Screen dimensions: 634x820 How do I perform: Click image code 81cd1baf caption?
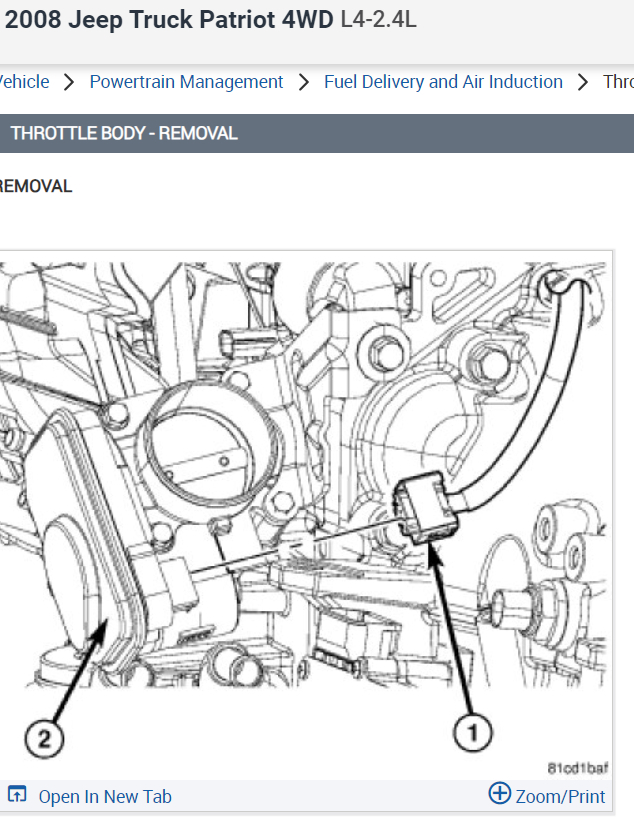pos(578,768)
